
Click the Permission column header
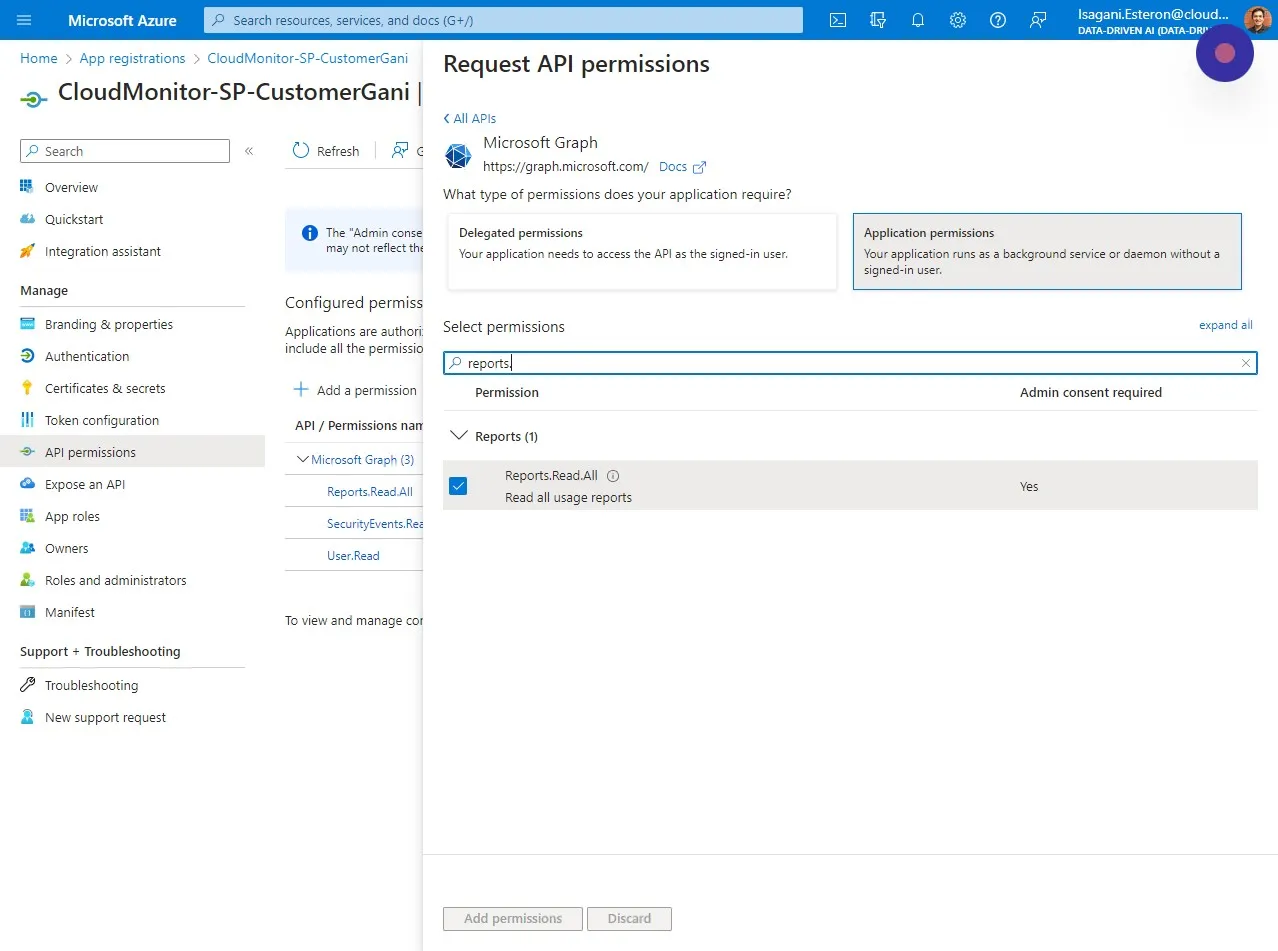click(x=507, y=392)
